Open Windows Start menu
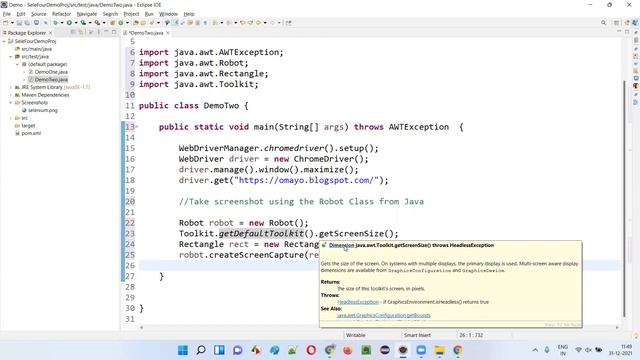The height and width of the screenshot is (360, 640). [183, 350]
